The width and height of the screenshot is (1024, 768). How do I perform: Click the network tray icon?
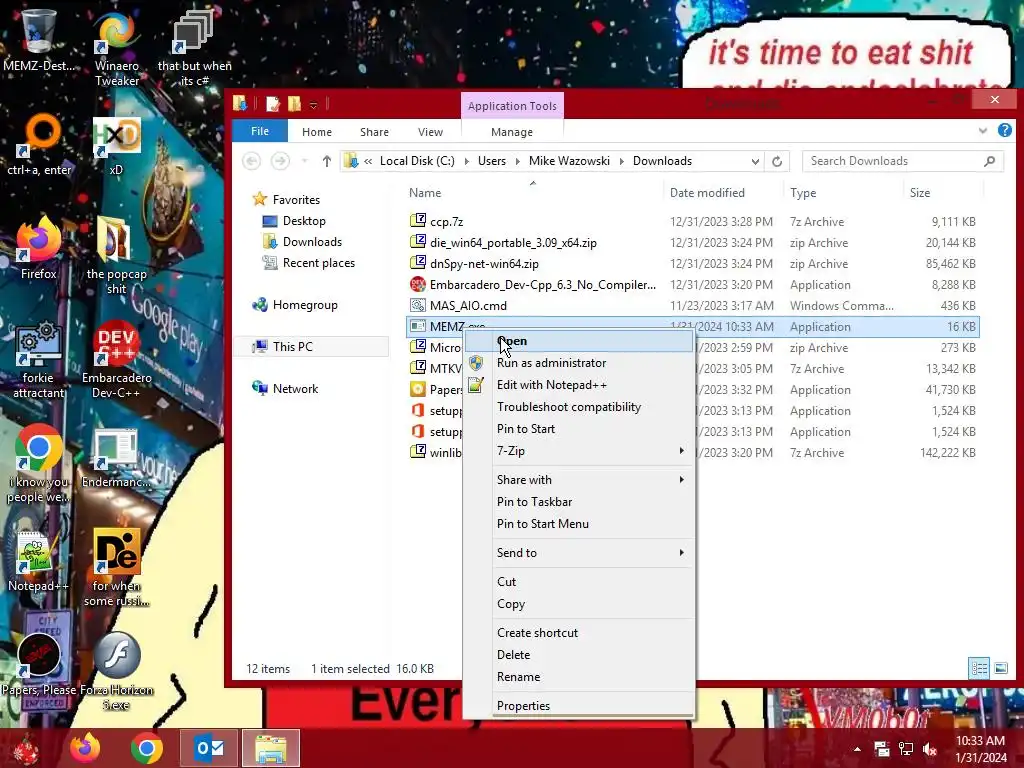pyautogui.click(x=906, y=749)
